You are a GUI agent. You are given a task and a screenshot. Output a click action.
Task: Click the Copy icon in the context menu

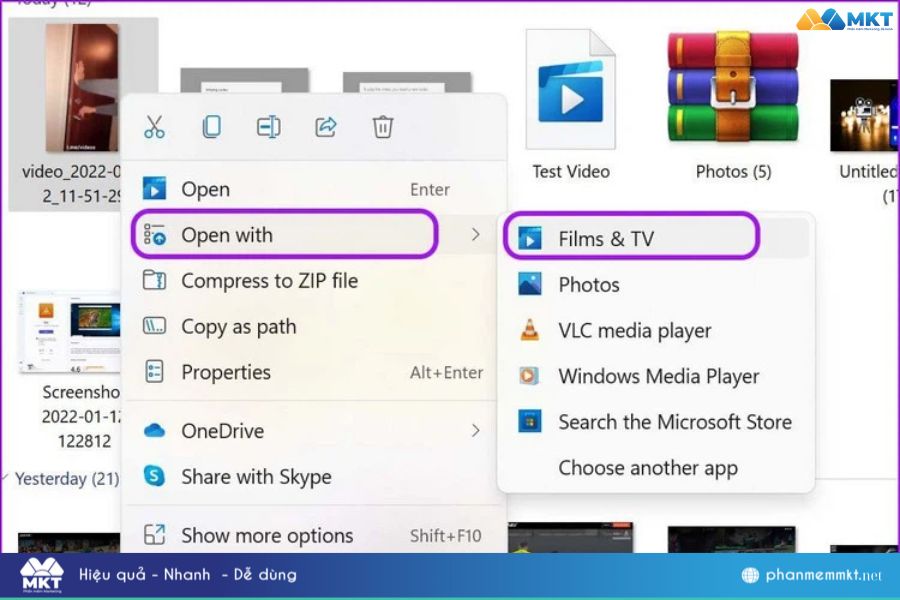point(211,128)
